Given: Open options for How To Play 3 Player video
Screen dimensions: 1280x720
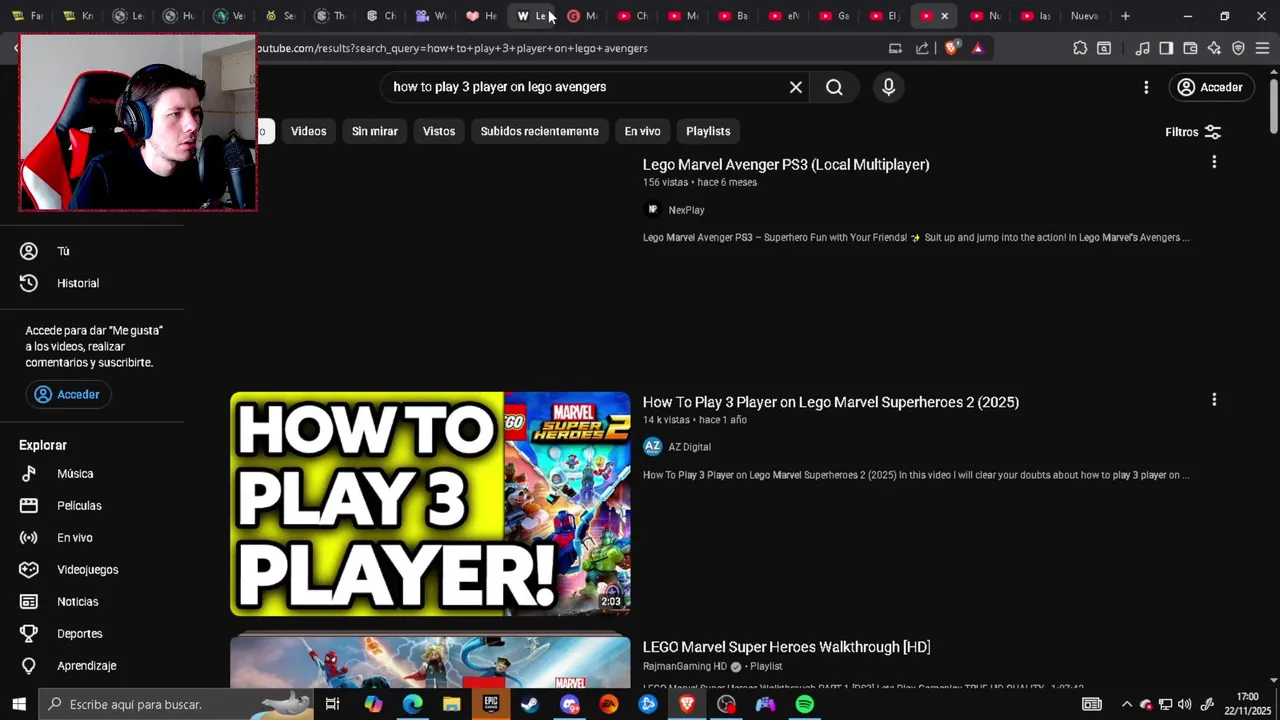Looking at the screenshot, I should [1214, 400].
